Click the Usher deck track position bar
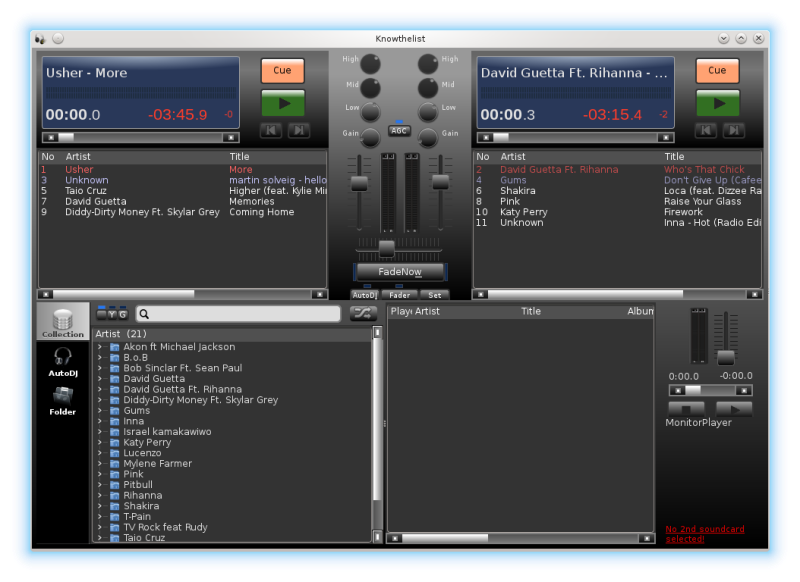Screen dimensions: 800x582 point(141,138)
